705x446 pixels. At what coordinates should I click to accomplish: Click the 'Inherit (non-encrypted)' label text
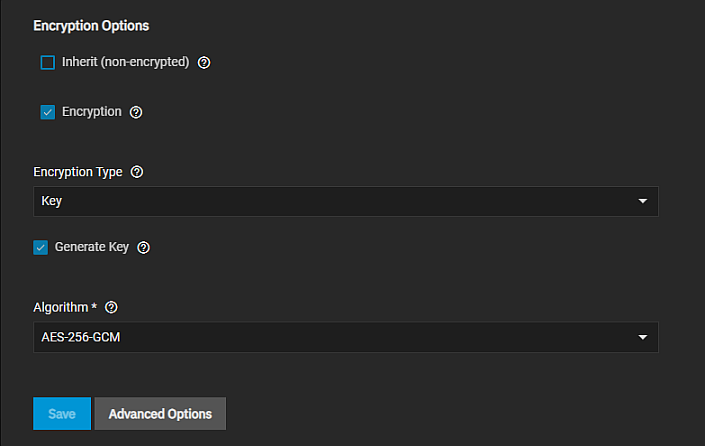point(125,62)
